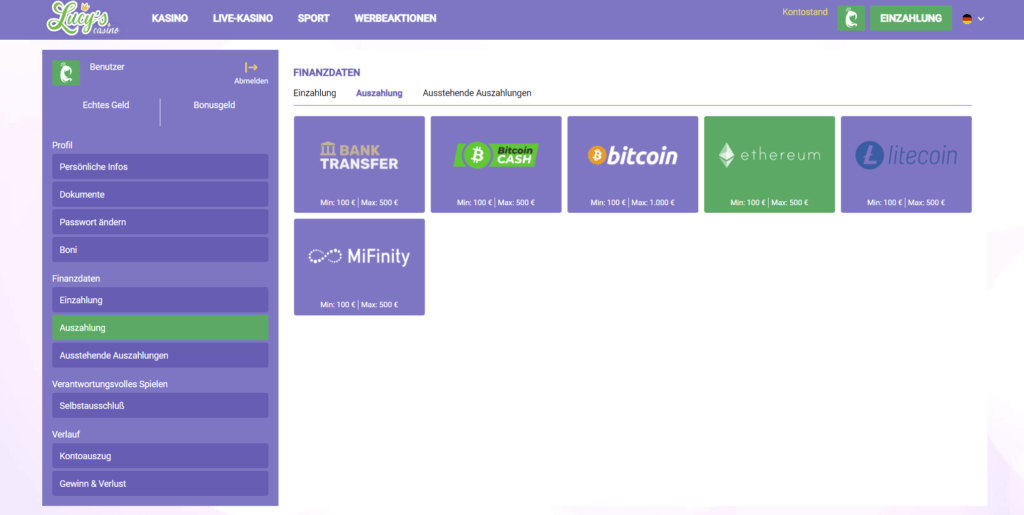Pick the bitcoin payout card
The image size is (1024, 515).
point(633,164)
